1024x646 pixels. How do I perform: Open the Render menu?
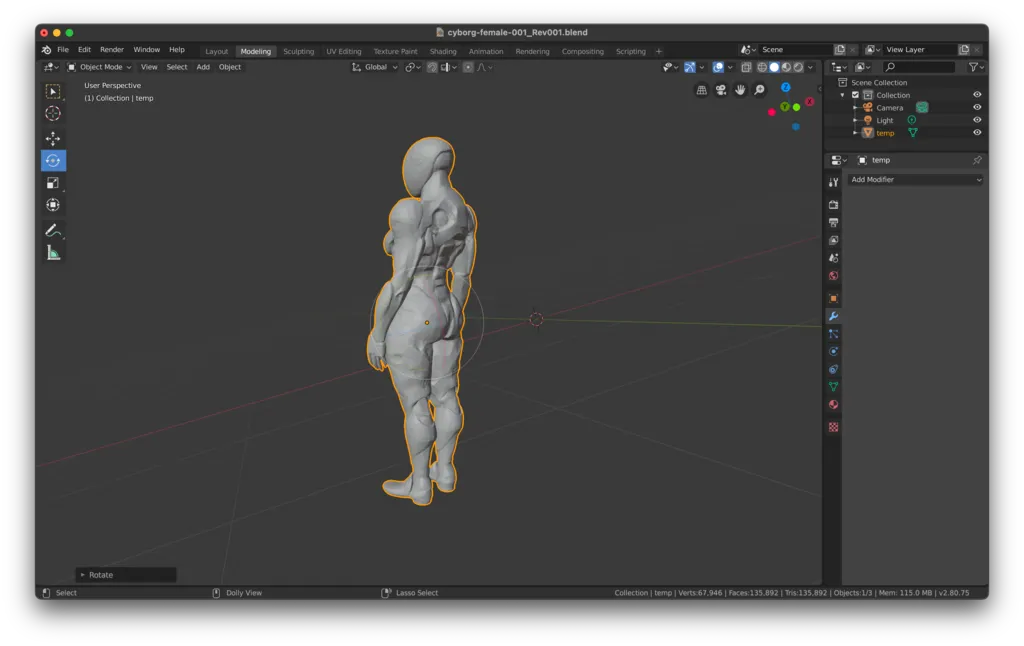(112, 50)
